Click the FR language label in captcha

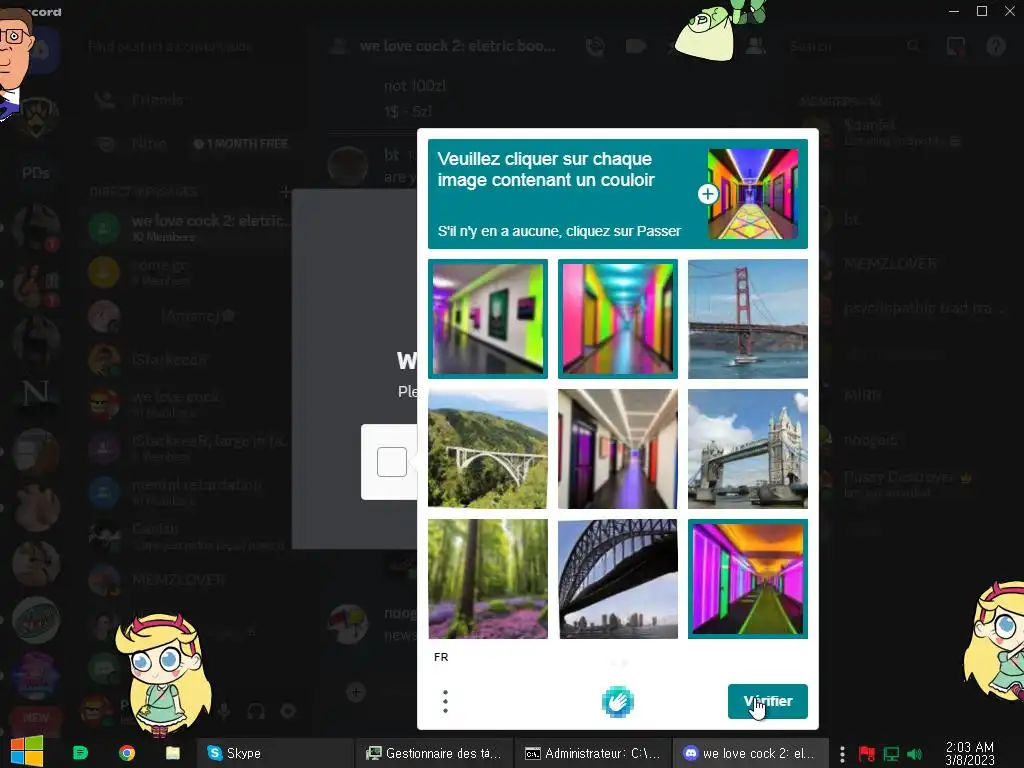point(441,657)
